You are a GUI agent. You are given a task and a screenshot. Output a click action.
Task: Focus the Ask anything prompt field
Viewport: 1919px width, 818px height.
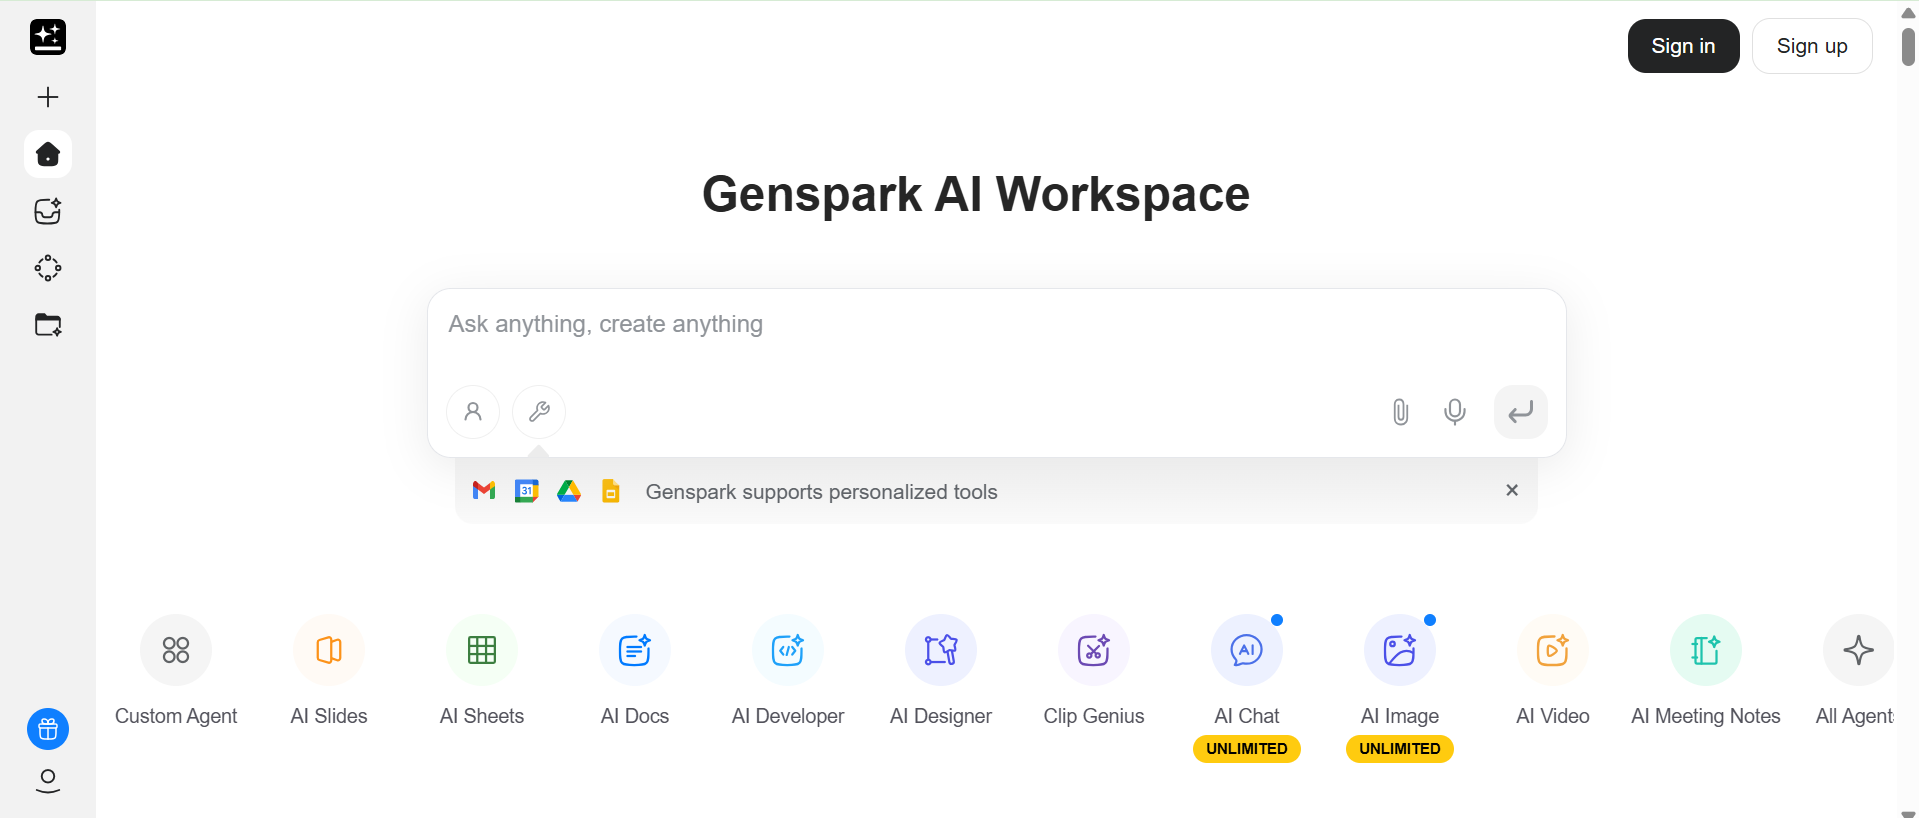point(996,324)
